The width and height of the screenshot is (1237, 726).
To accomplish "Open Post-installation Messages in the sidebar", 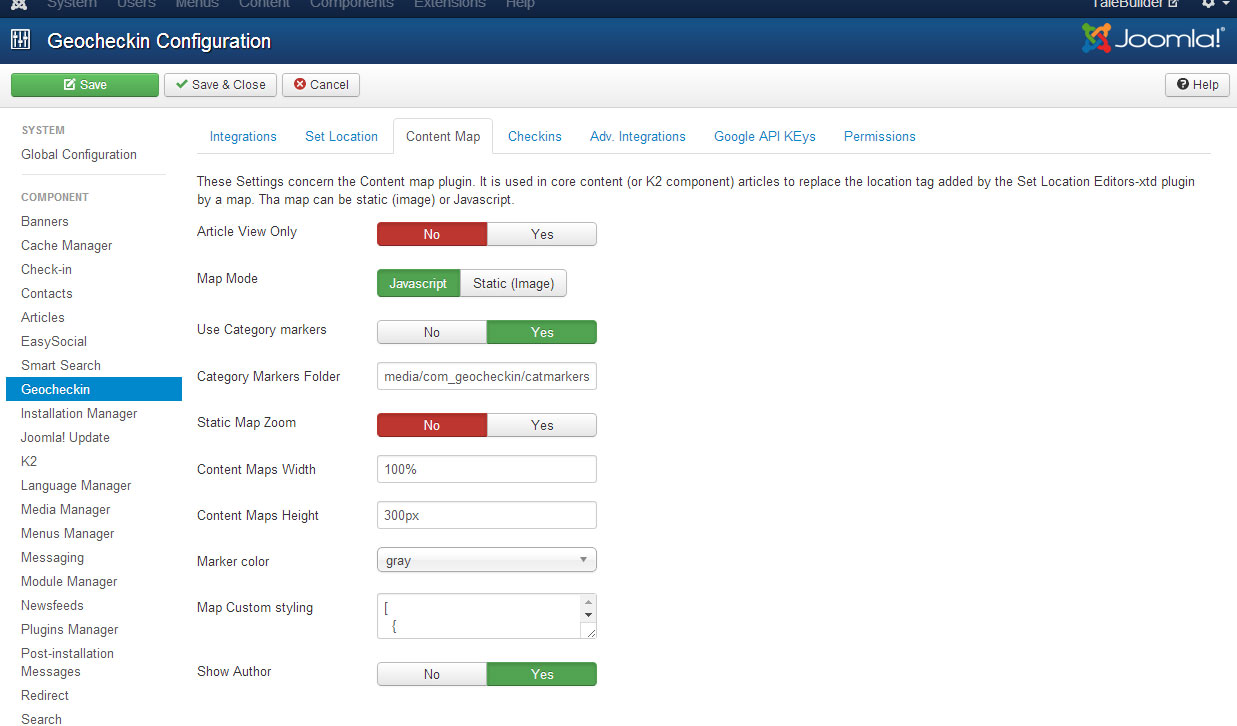I will pyautogui.click(x=67, y=663).
